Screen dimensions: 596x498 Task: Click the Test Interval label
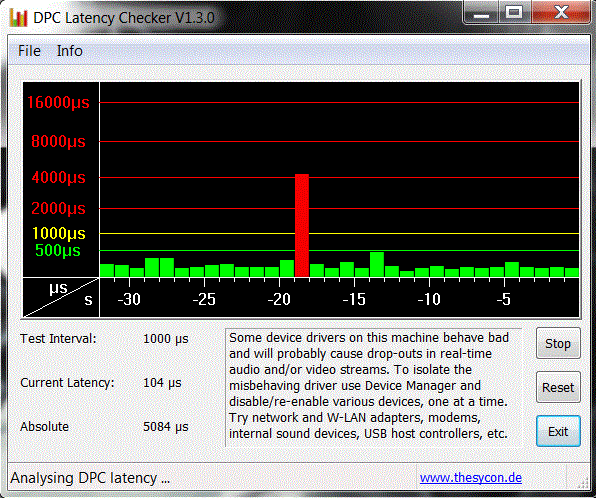pos(58,338)
